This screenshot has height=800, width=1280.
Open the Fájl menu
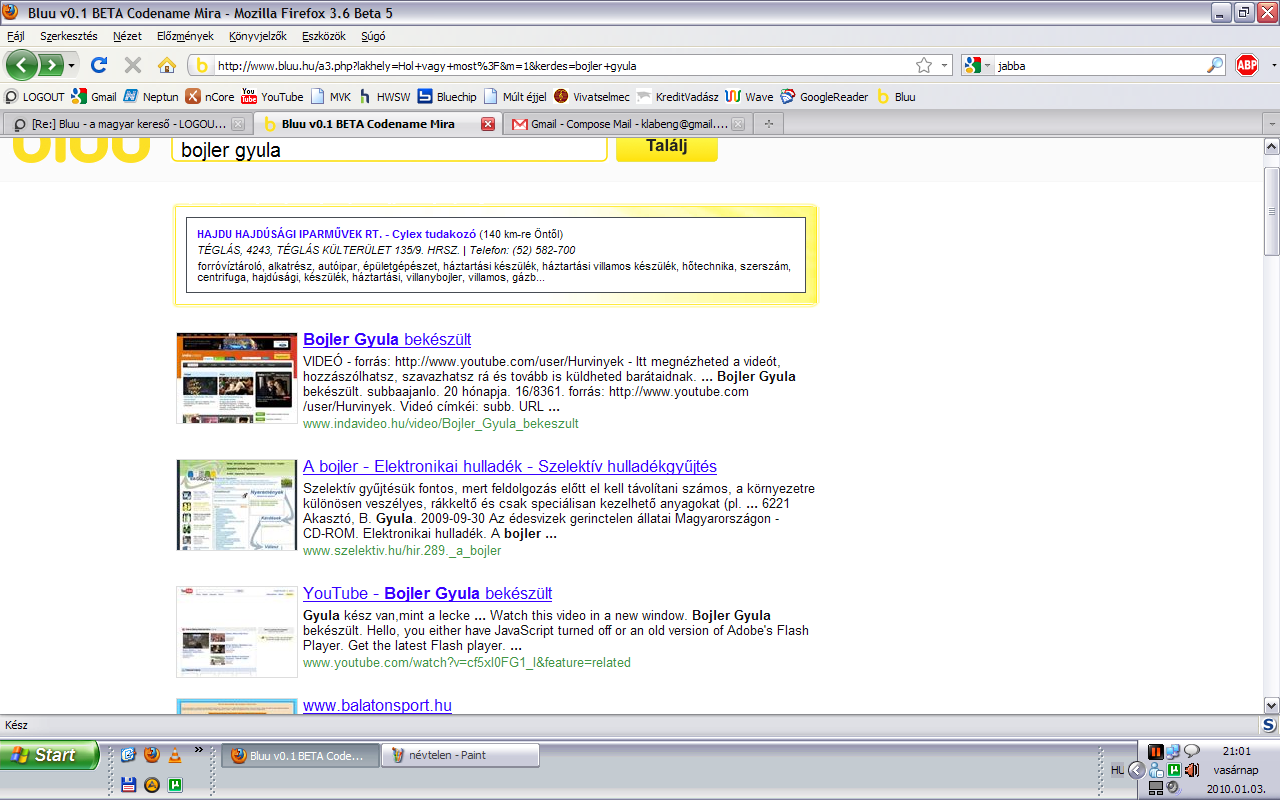15,36
